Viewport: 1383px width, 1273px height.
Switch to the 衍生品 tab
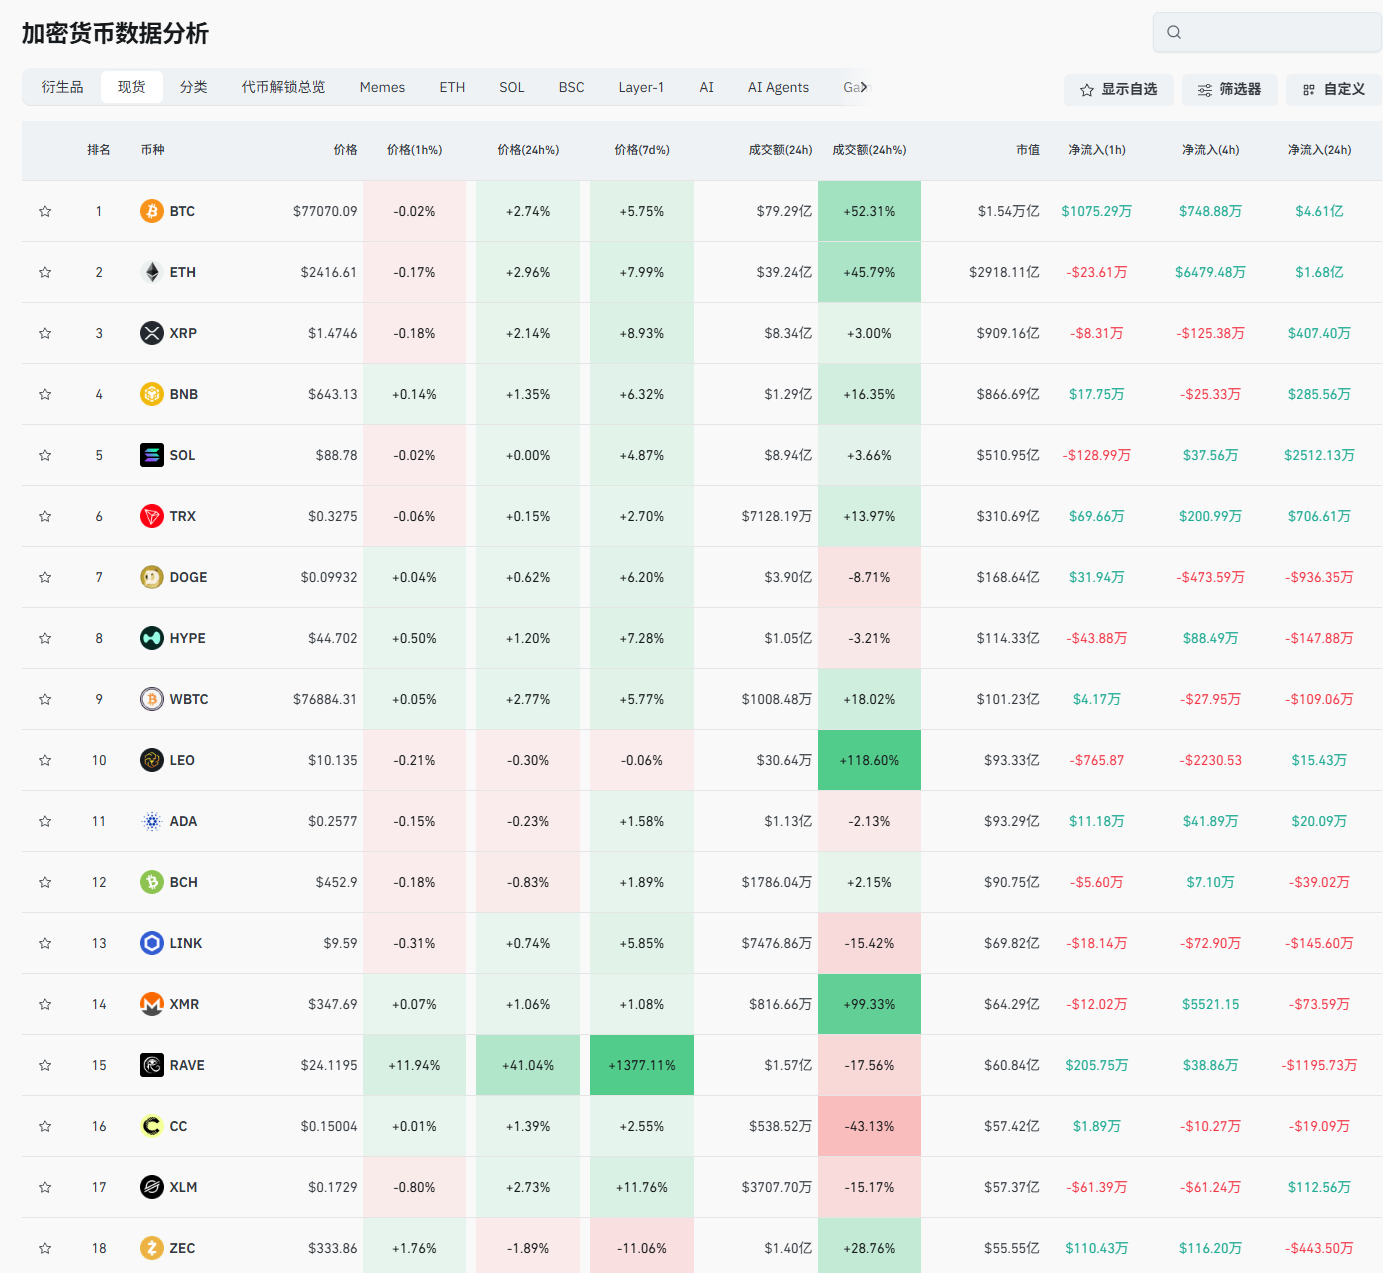[x=62, y=87]
